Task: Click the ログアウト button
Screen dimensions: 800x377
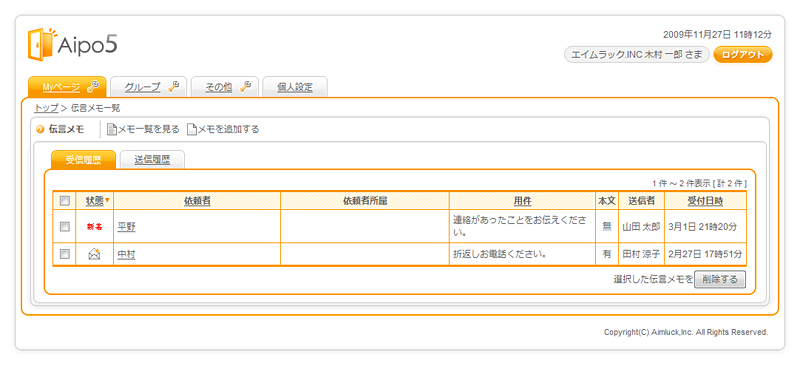Action: [743, 55]
